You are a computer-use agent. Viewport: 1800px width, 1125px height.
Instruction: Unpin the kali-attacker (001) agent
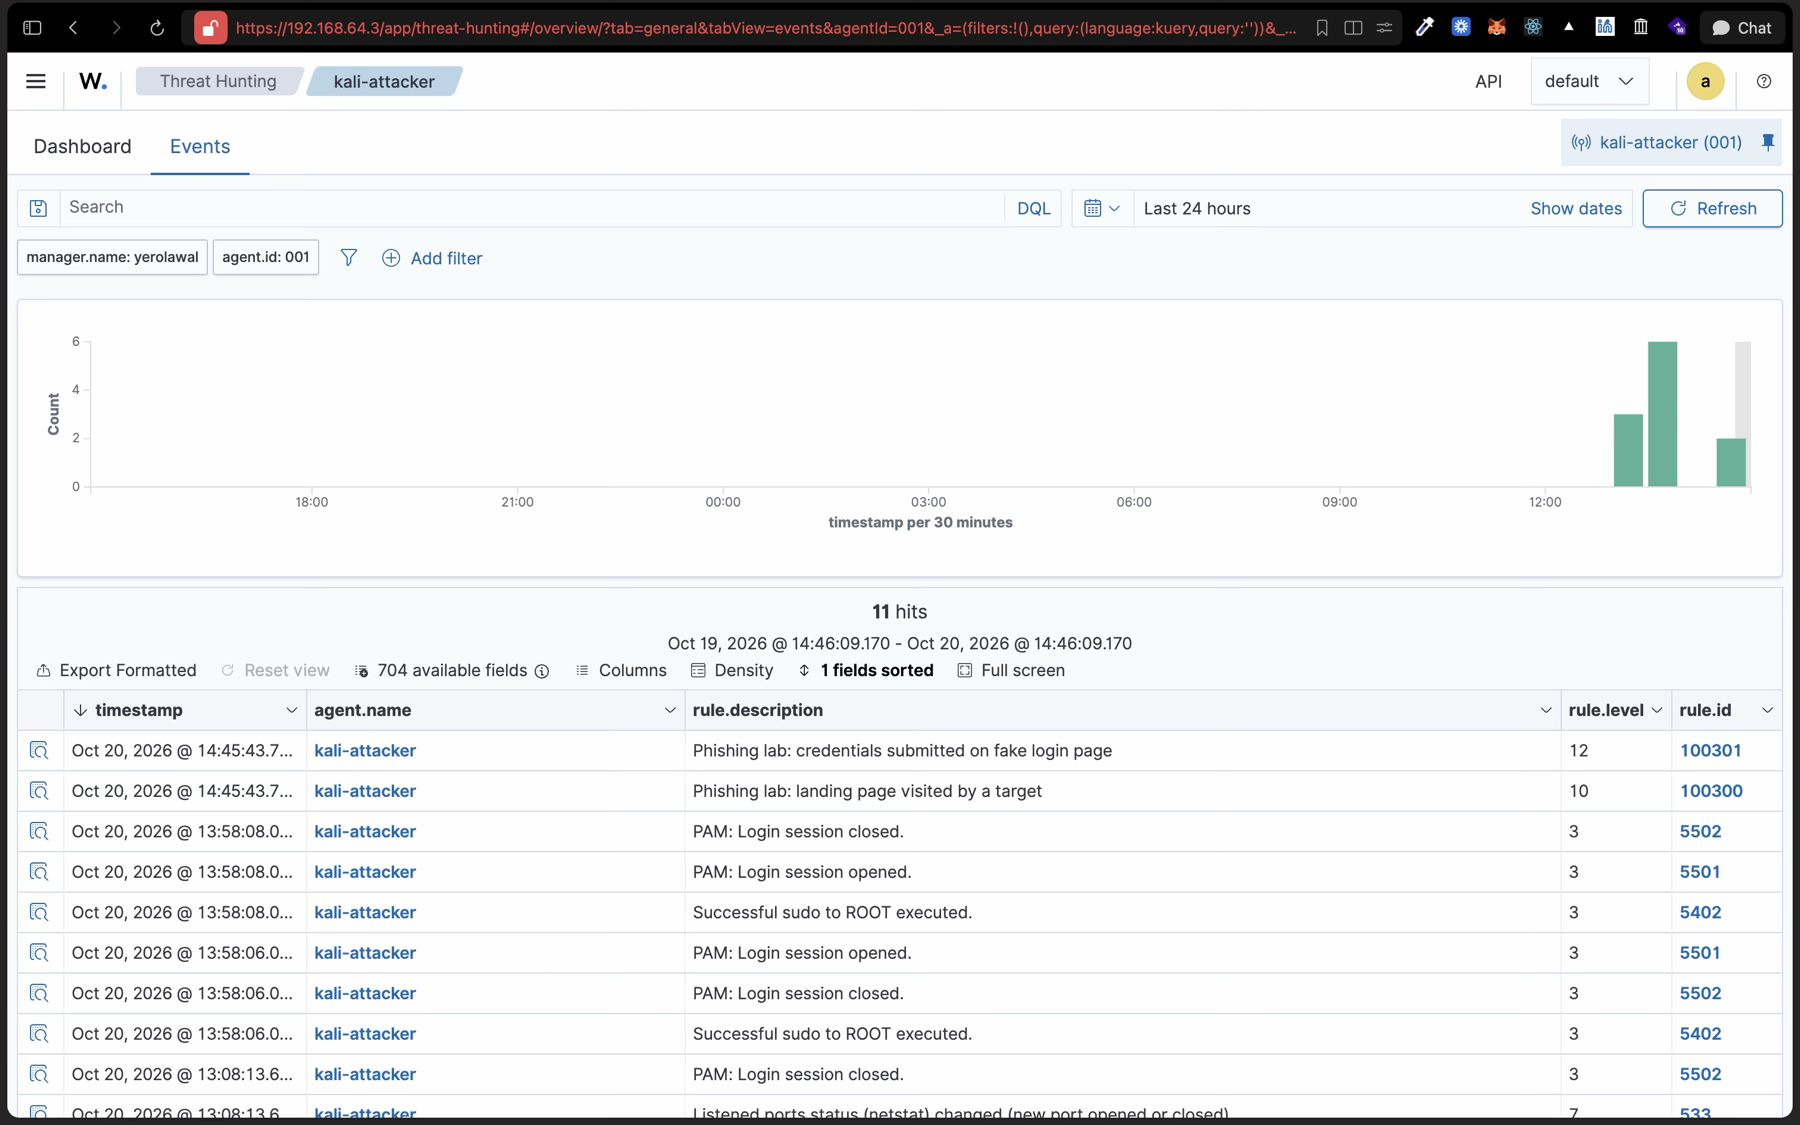(1768, 142)
